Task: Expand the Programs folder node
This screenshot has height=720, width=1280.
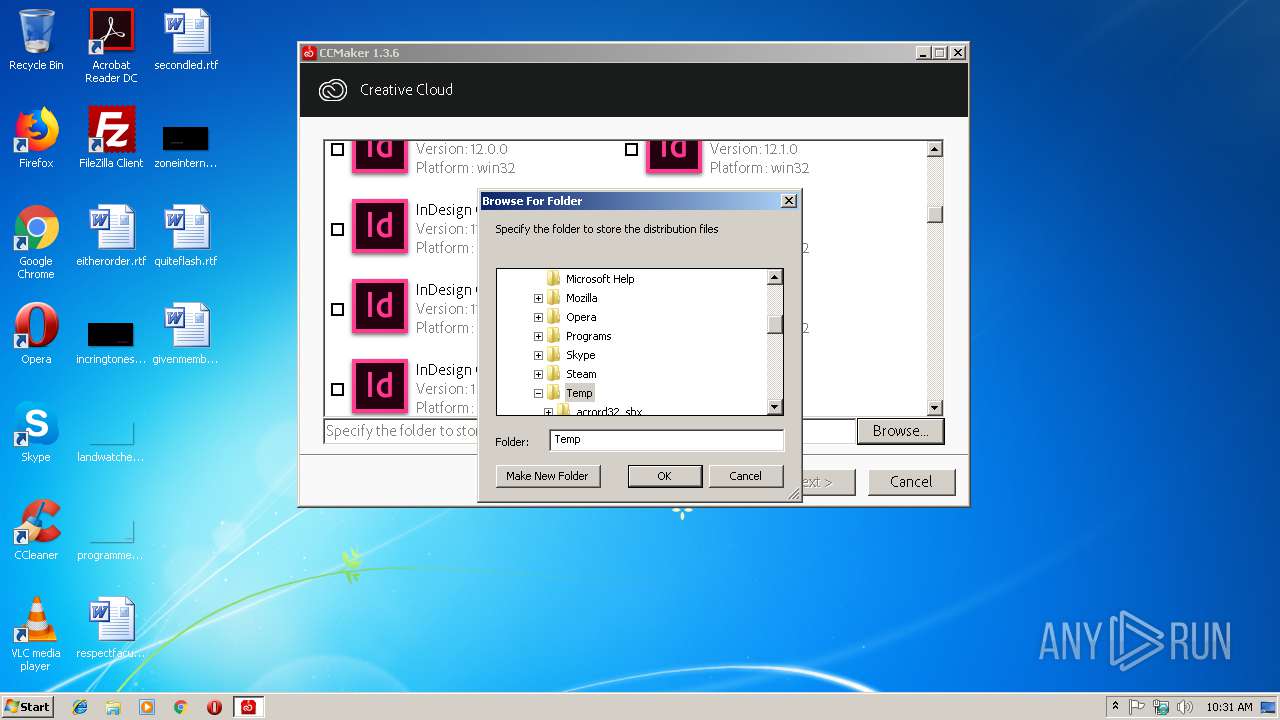Action: 538,336
